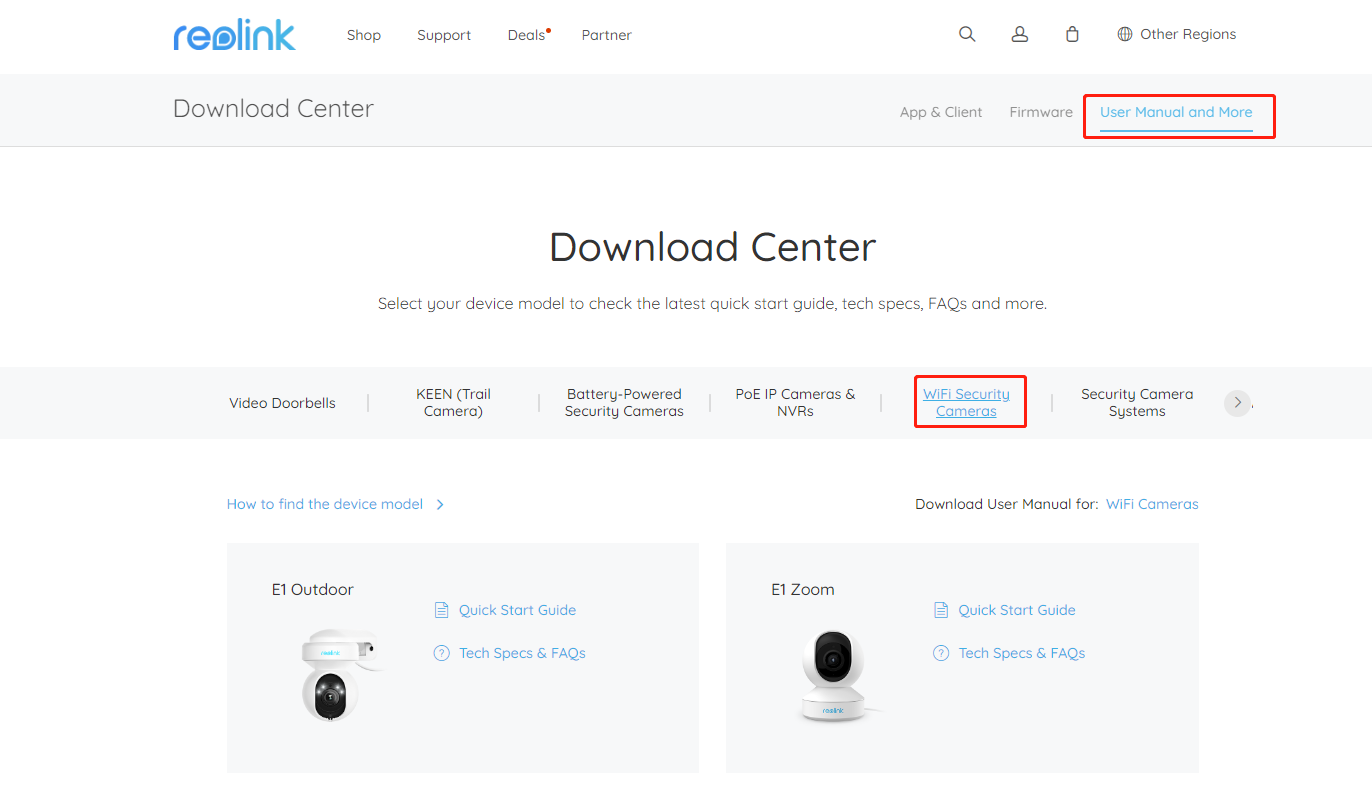Select PoE IP Cameras & NVRs category
Image resolution: width=1372 pixels, height=787 pixels.
796,403
